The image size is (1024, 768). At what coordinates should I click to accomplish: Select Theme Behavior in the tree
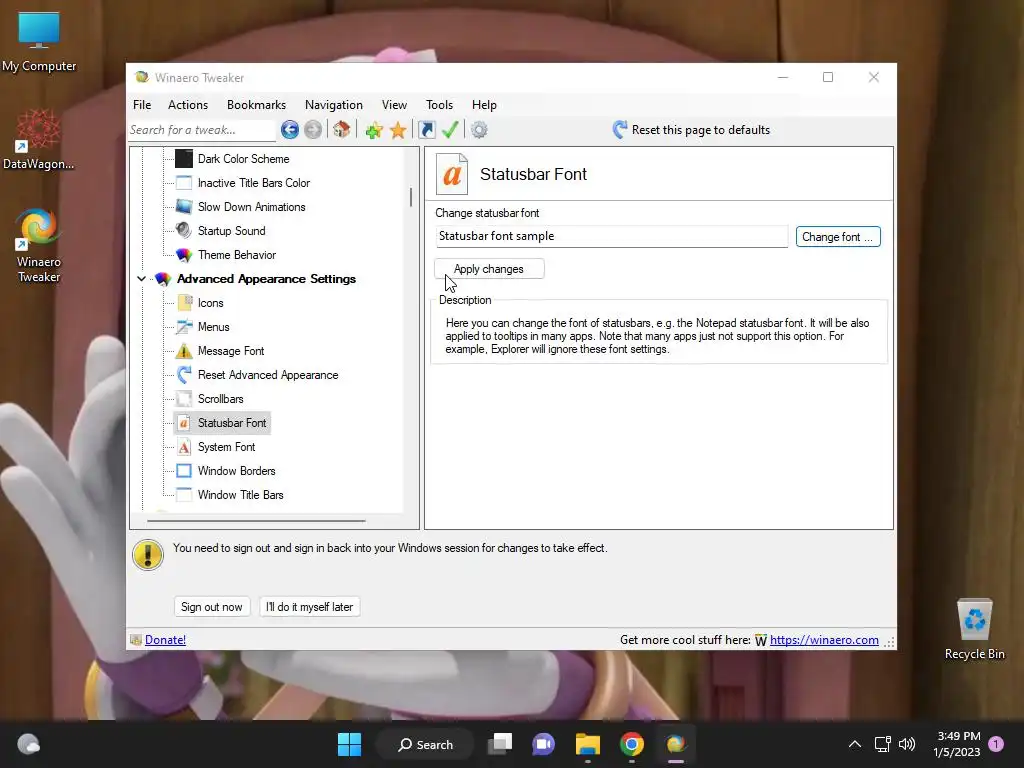(x=237, y=255)
